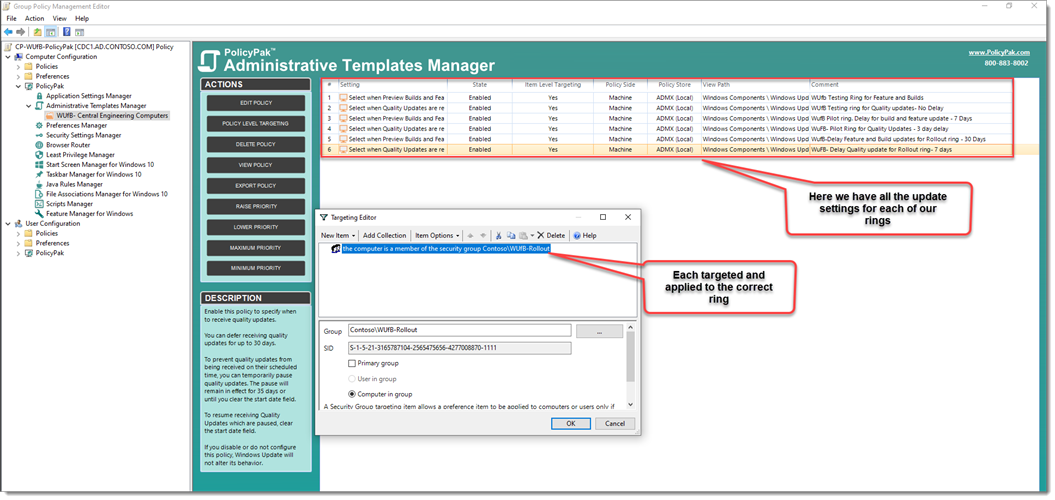Image resolution: width=1055 pixels, height=500 pixels.
Task: Collapse the Administrative Templates Manager node
Action: pyautogui.click(x=28, y=106)
